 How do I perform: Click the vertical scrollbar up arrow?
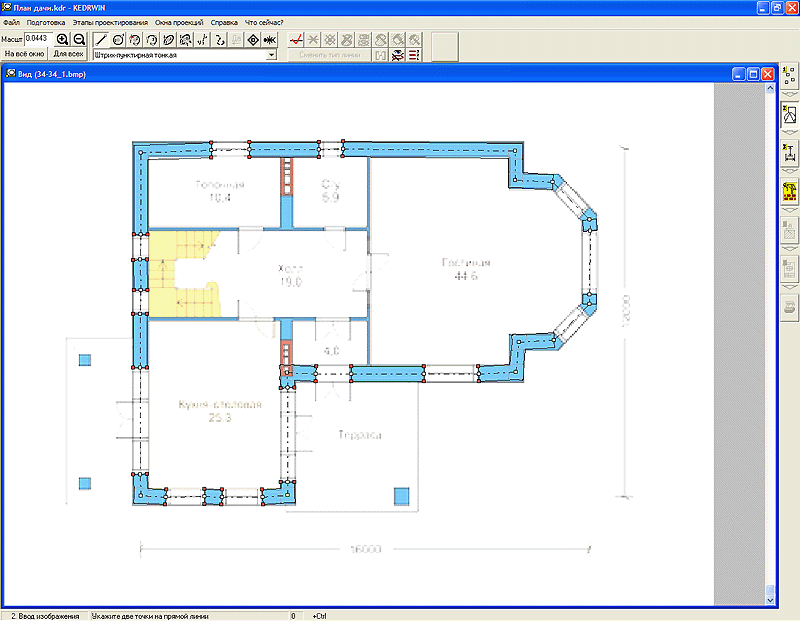coord(770,88)
